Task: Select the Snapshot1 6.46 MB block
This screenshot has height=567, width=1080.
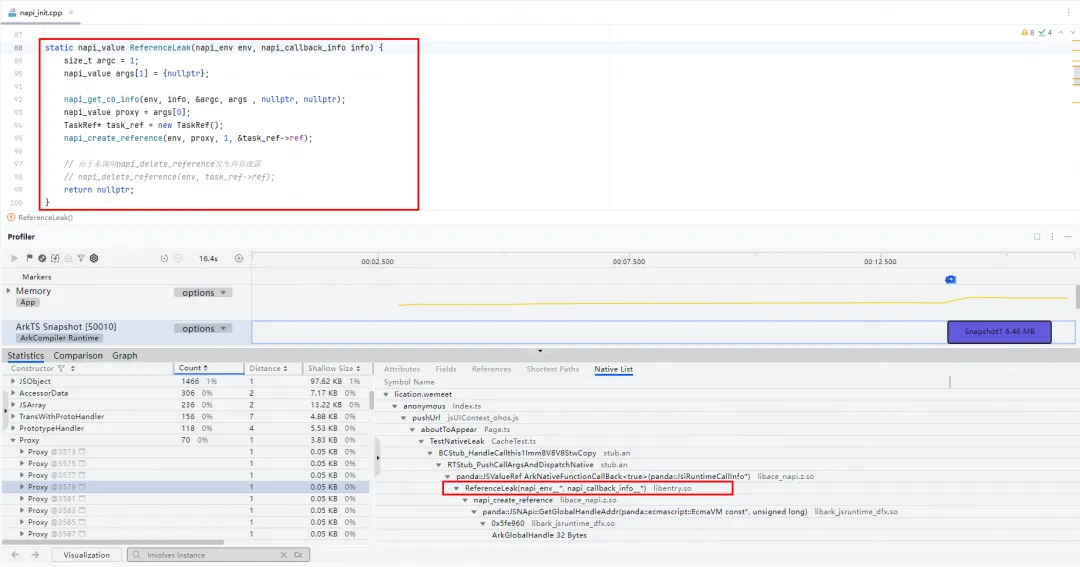Action: tap(999, 331)
